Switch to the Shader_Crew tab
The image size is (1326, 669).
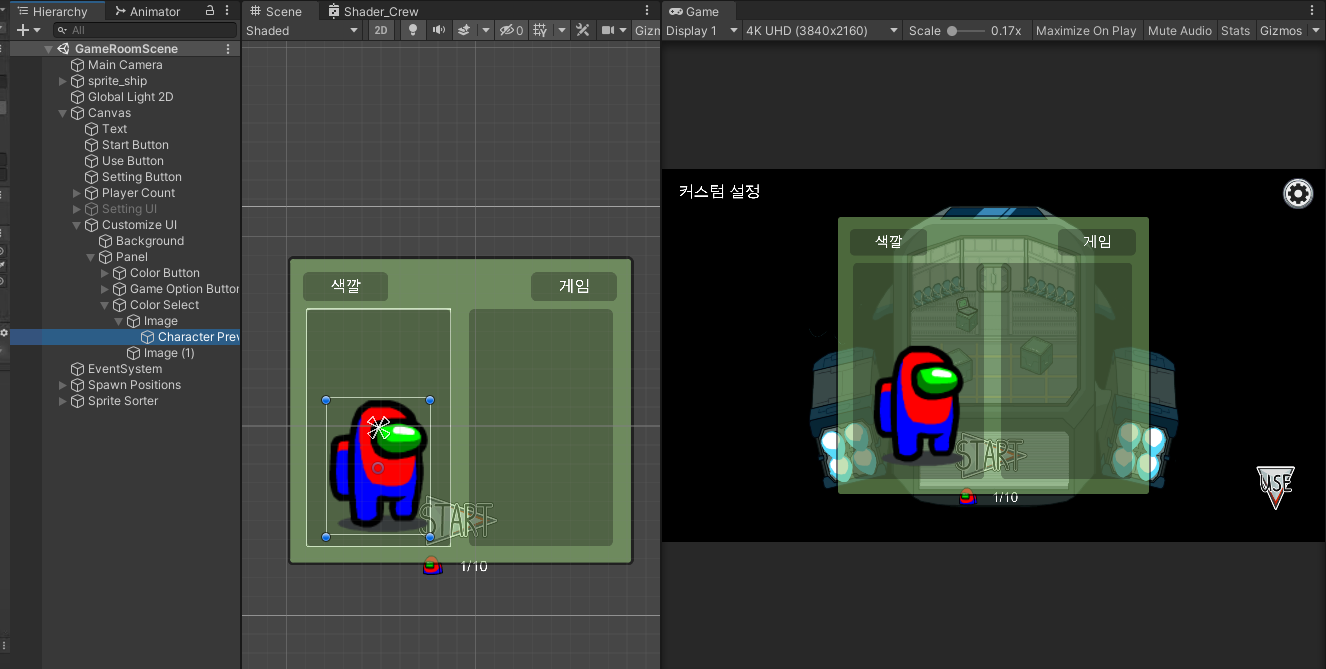[x=373, y=11]
